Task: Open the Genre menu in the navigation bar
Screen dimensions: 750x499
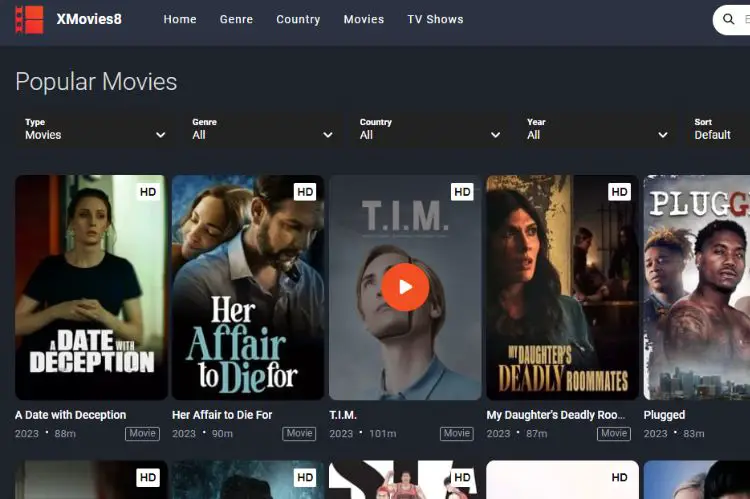Action: tap(236, 19)
